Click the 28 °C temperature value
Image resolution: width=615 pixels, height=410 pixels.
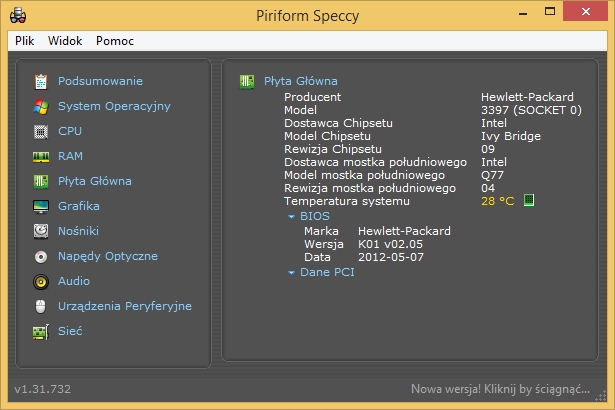pyautogui.click(x=497, y=201)
